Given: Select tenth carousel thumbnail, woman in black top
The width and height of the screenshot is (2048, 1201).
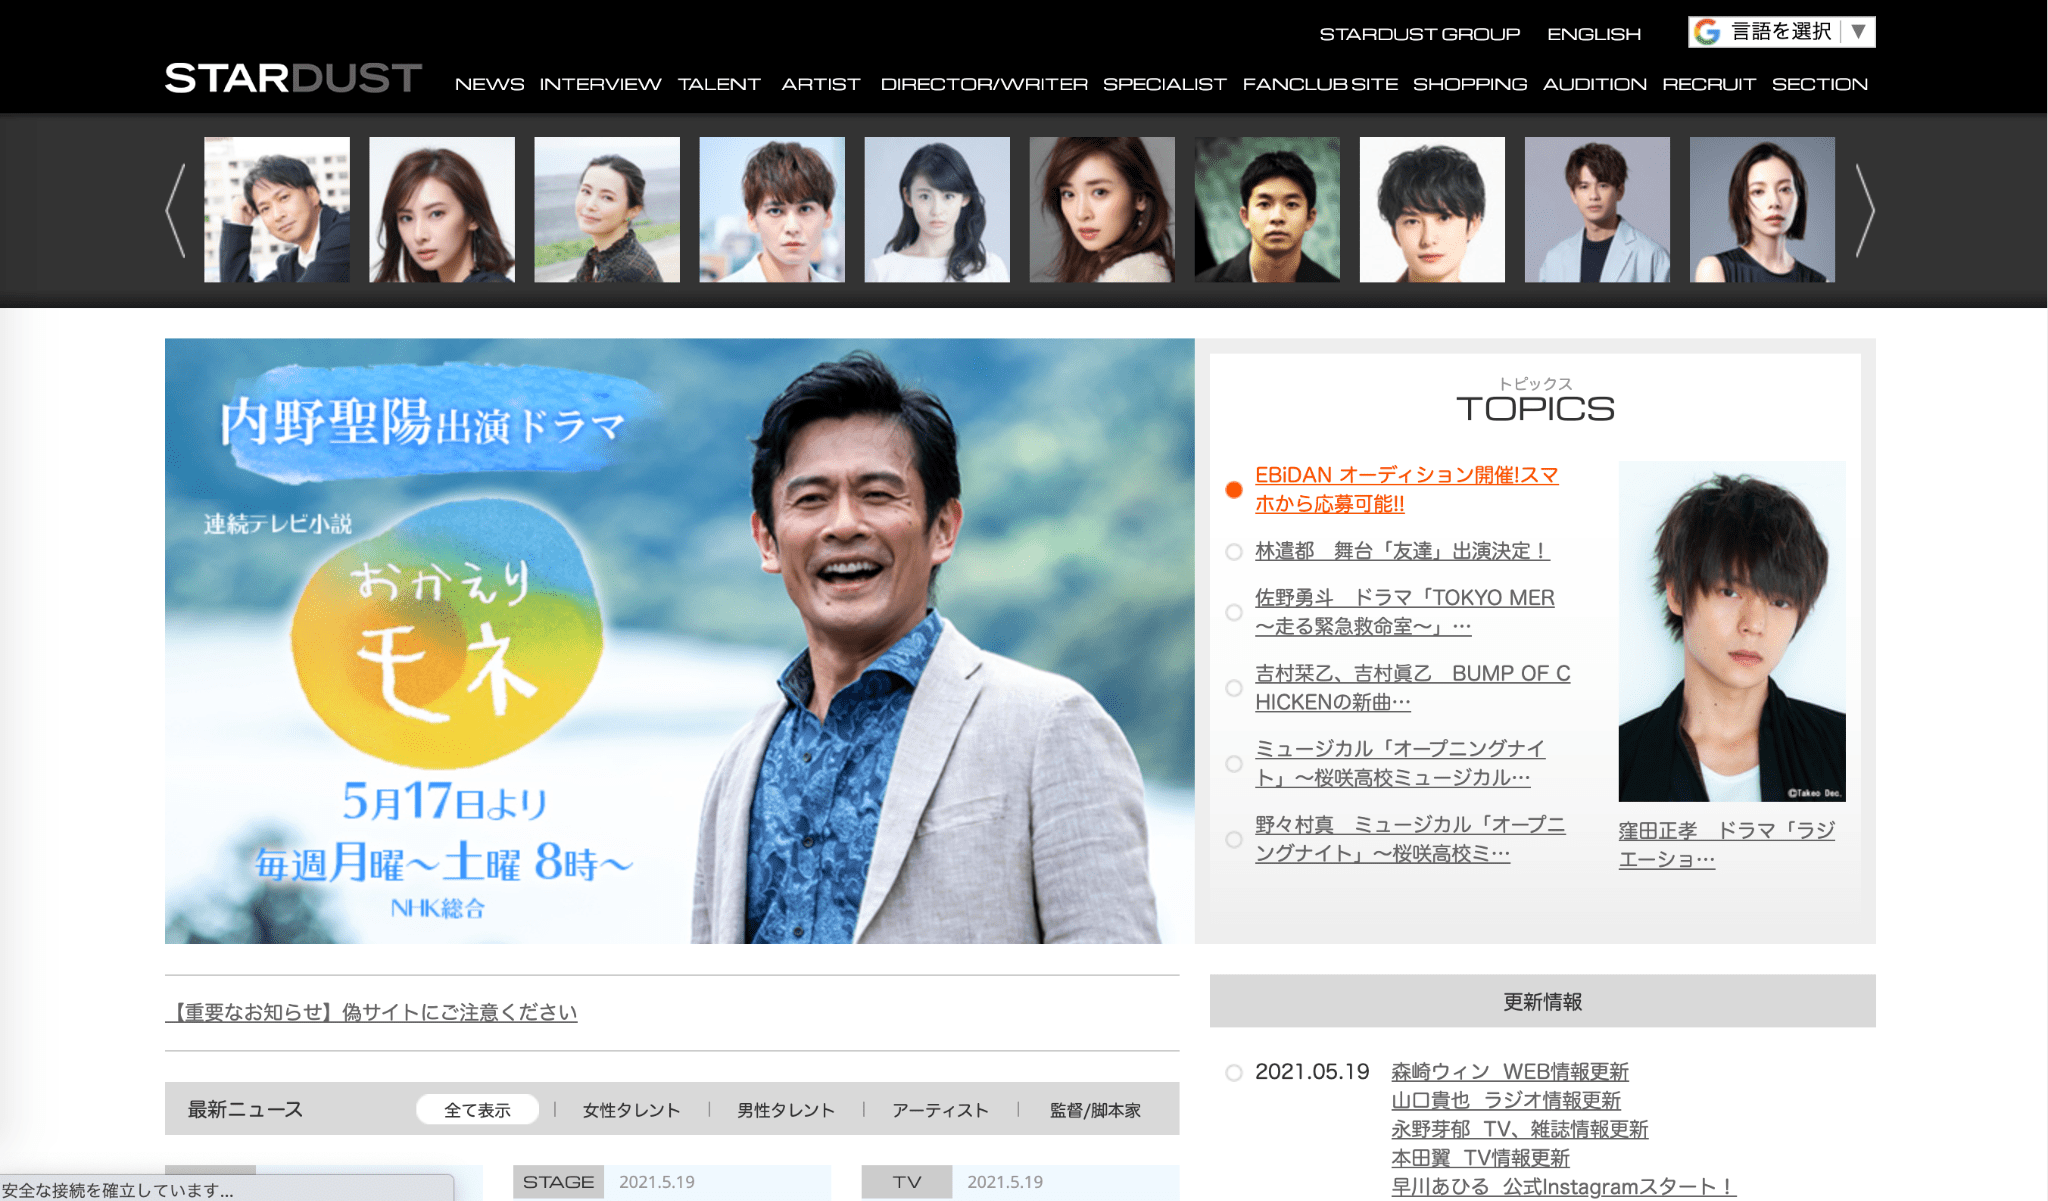Looking at the screenshot, I should tap(1762, 210).
